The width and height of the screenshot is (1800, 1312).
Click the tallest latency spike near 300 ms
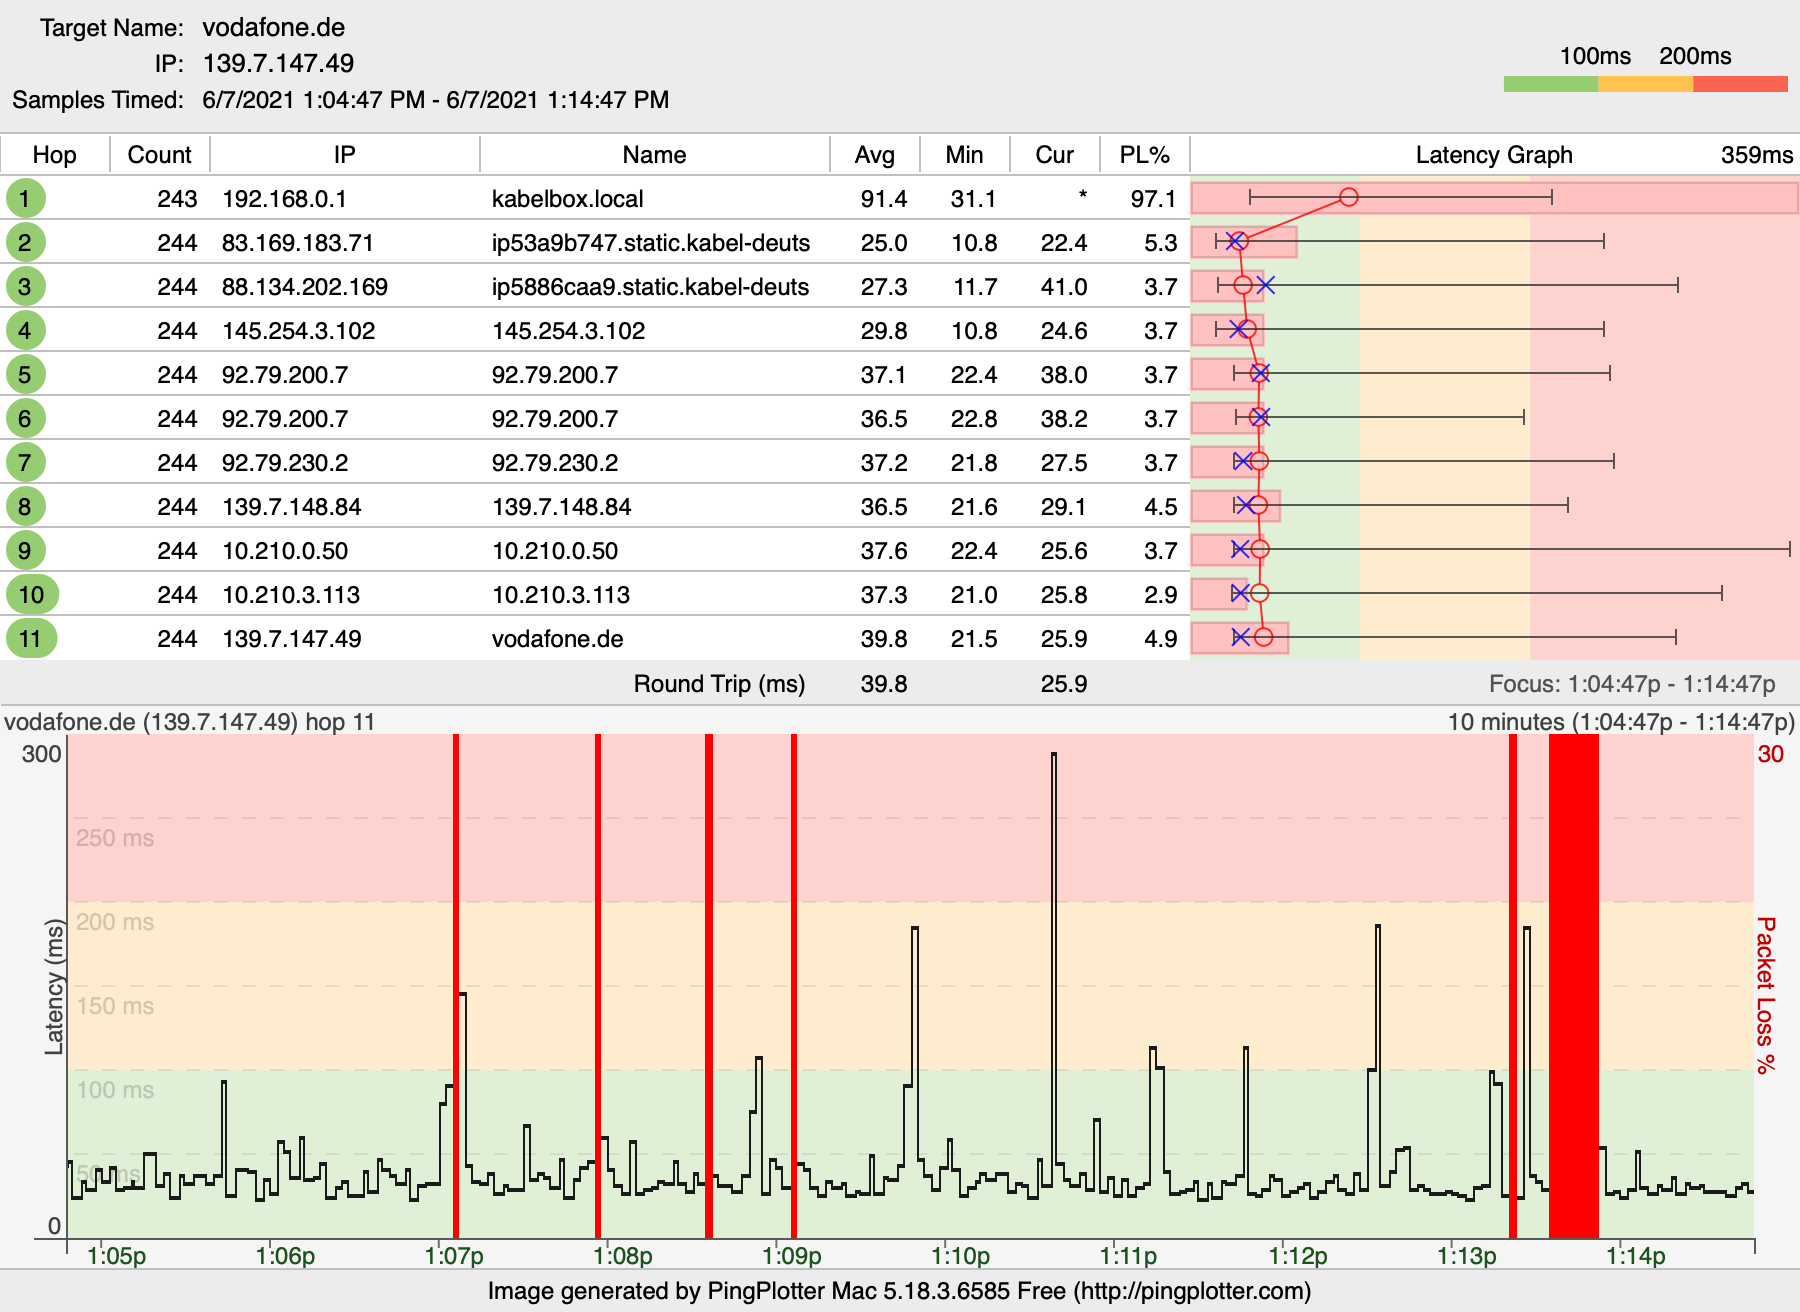pos(1053,760)
